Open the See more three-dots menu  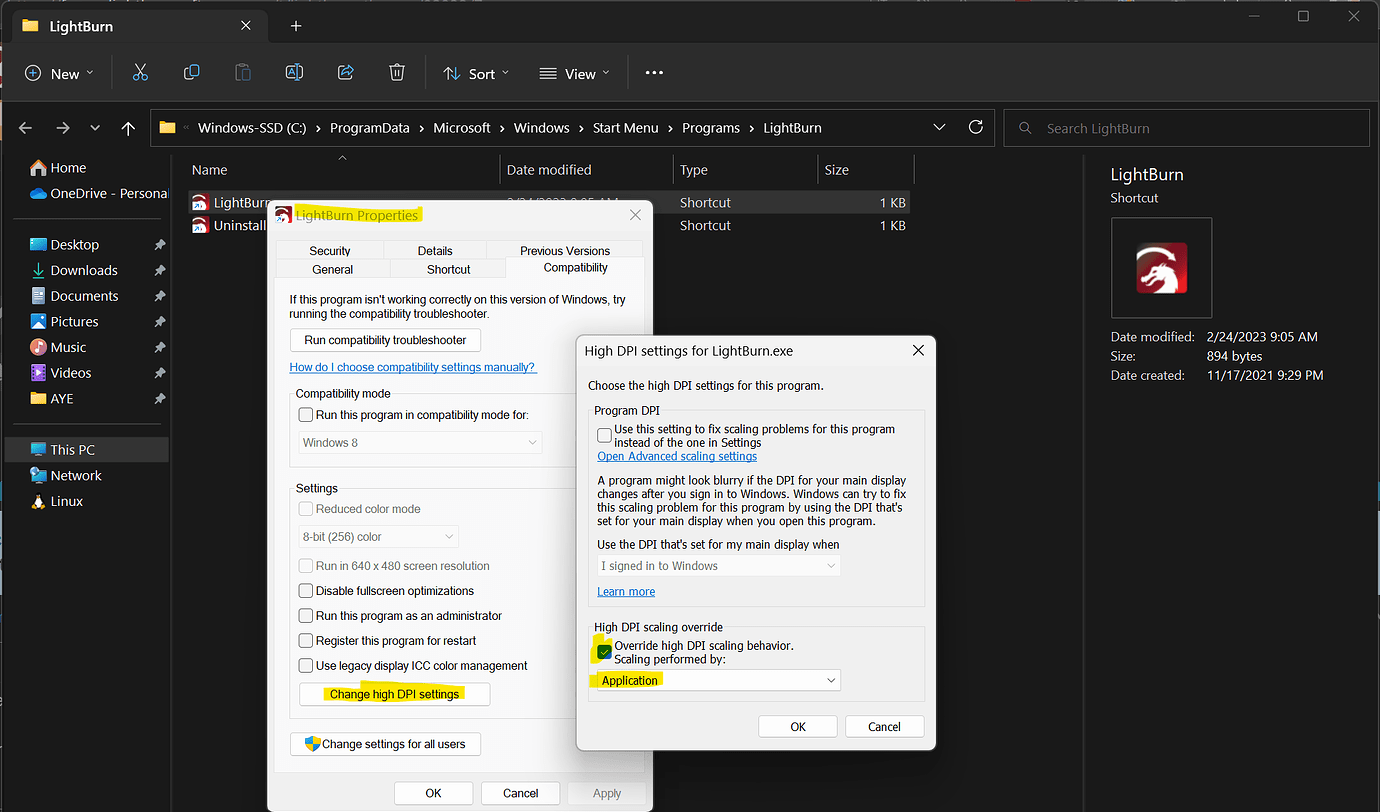point(654,72)
